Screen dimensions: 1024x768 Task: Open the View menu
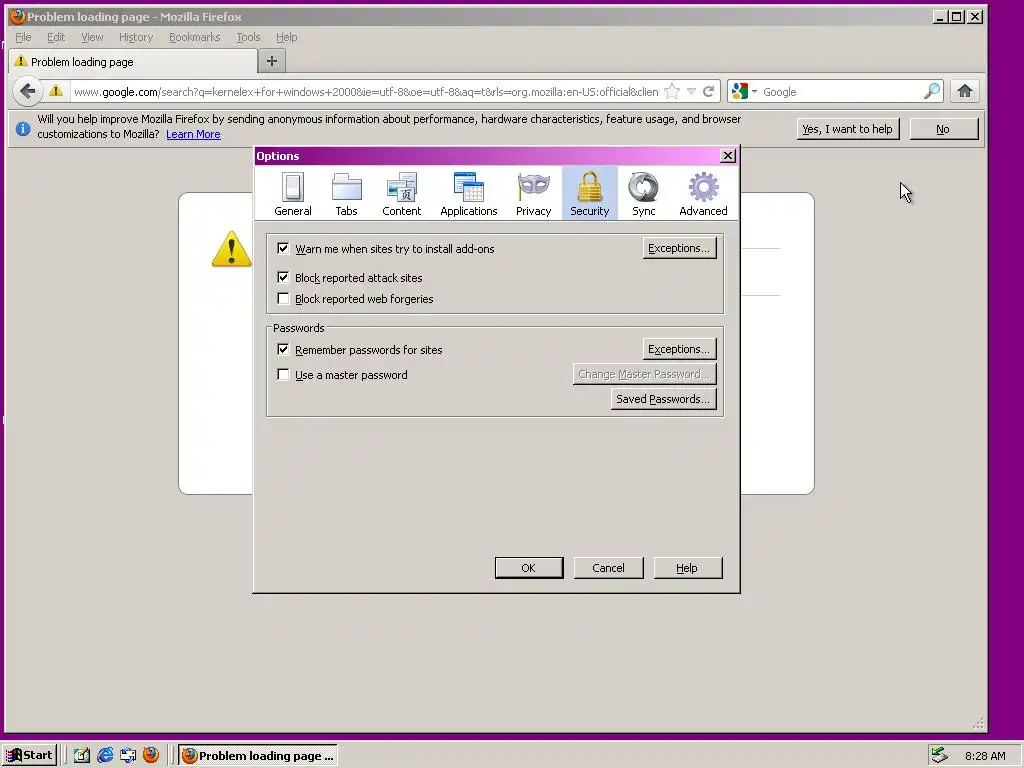click(x=92, y=37)
